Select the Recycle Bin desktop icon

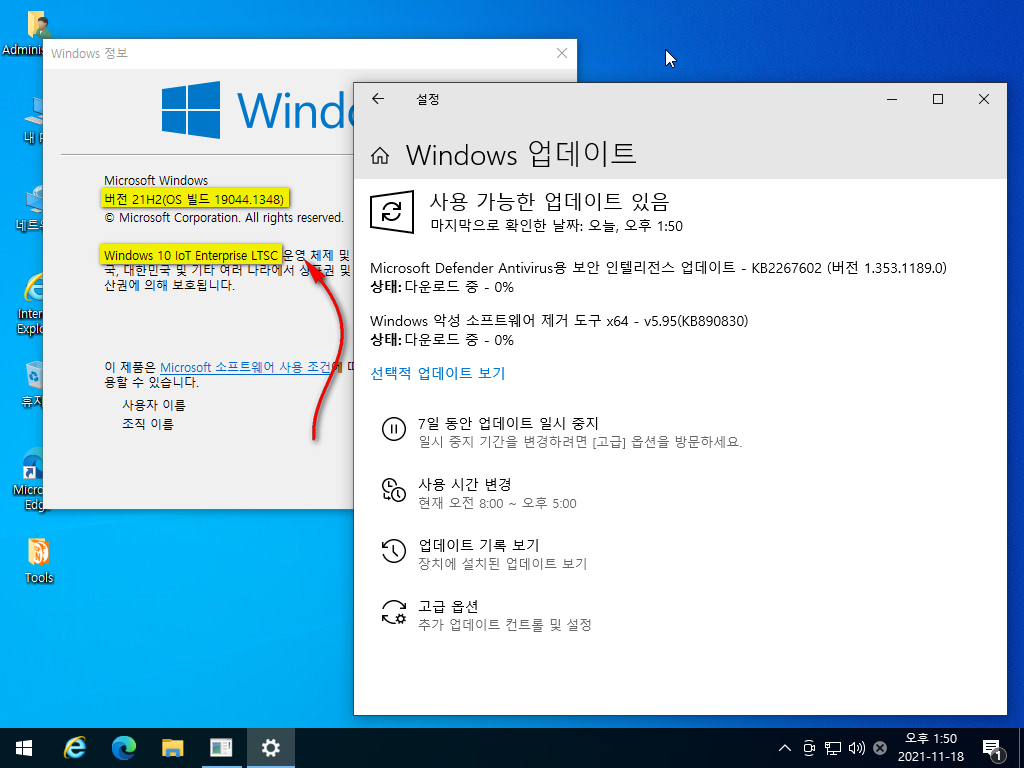(31, 385)
